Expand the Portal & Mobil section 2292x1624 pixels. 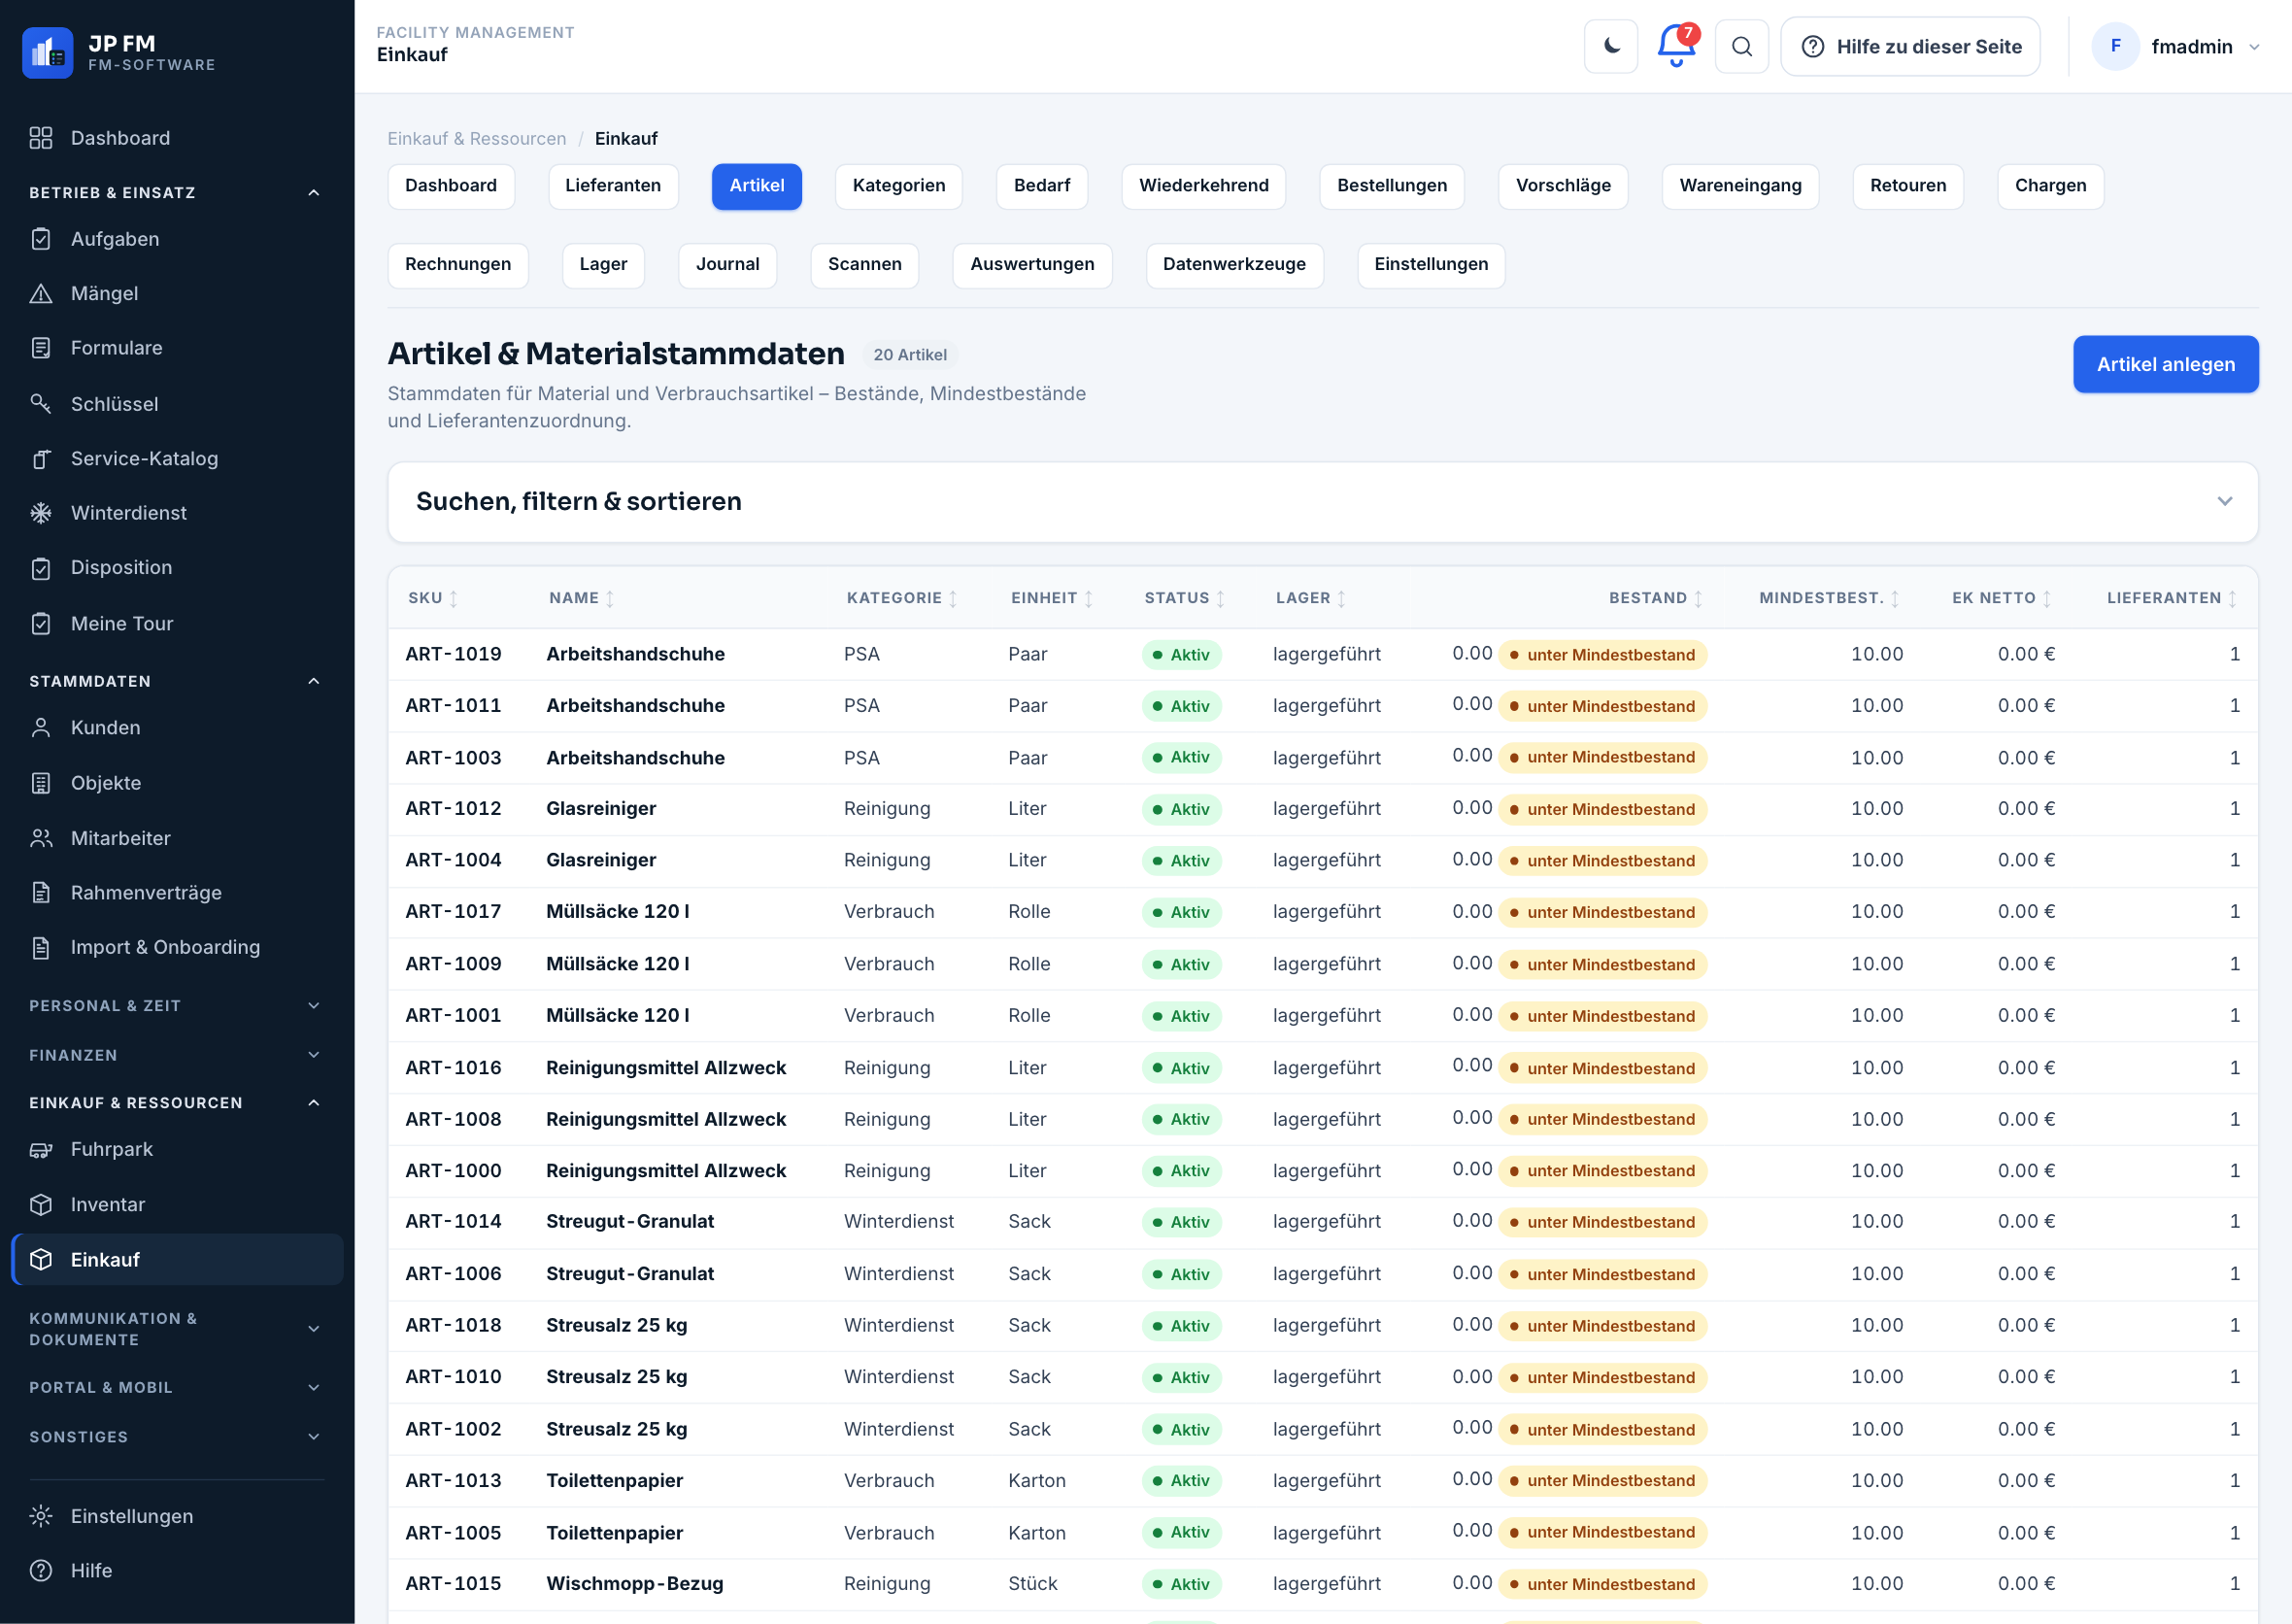pyautogui.click(x=313, y=1387)
